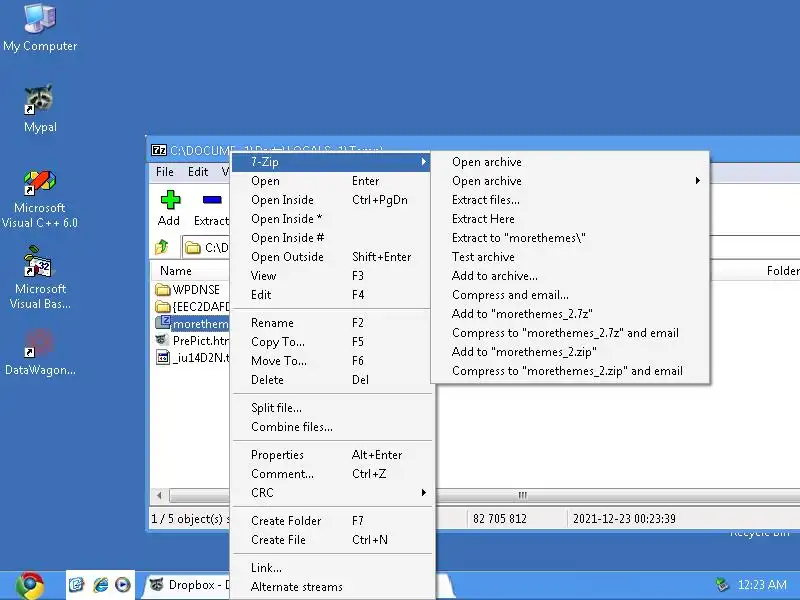Image resolution: width=800 pixels, height=600 pixels.
Task: Sort by the Name column header
Action: (190, 270)
